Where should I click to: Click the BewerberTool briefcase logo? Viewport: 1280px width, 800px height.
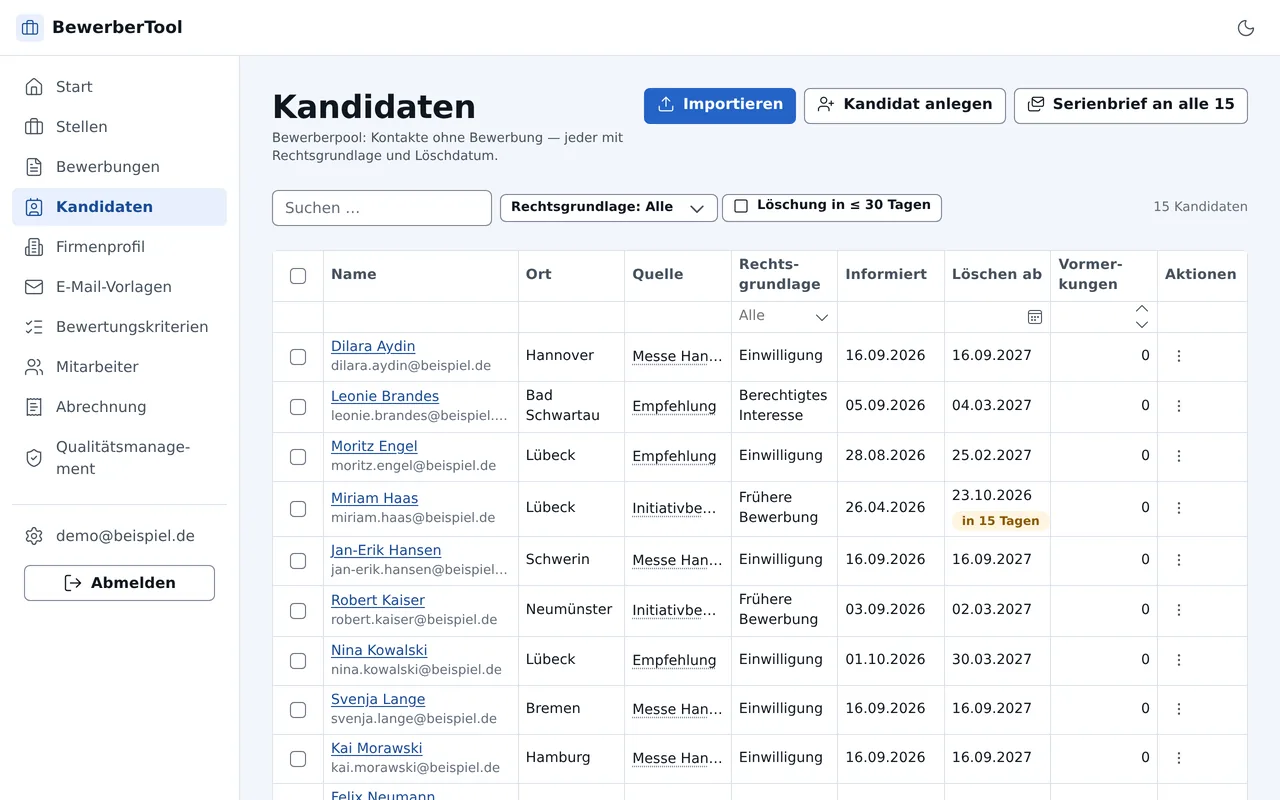[30, 28]
